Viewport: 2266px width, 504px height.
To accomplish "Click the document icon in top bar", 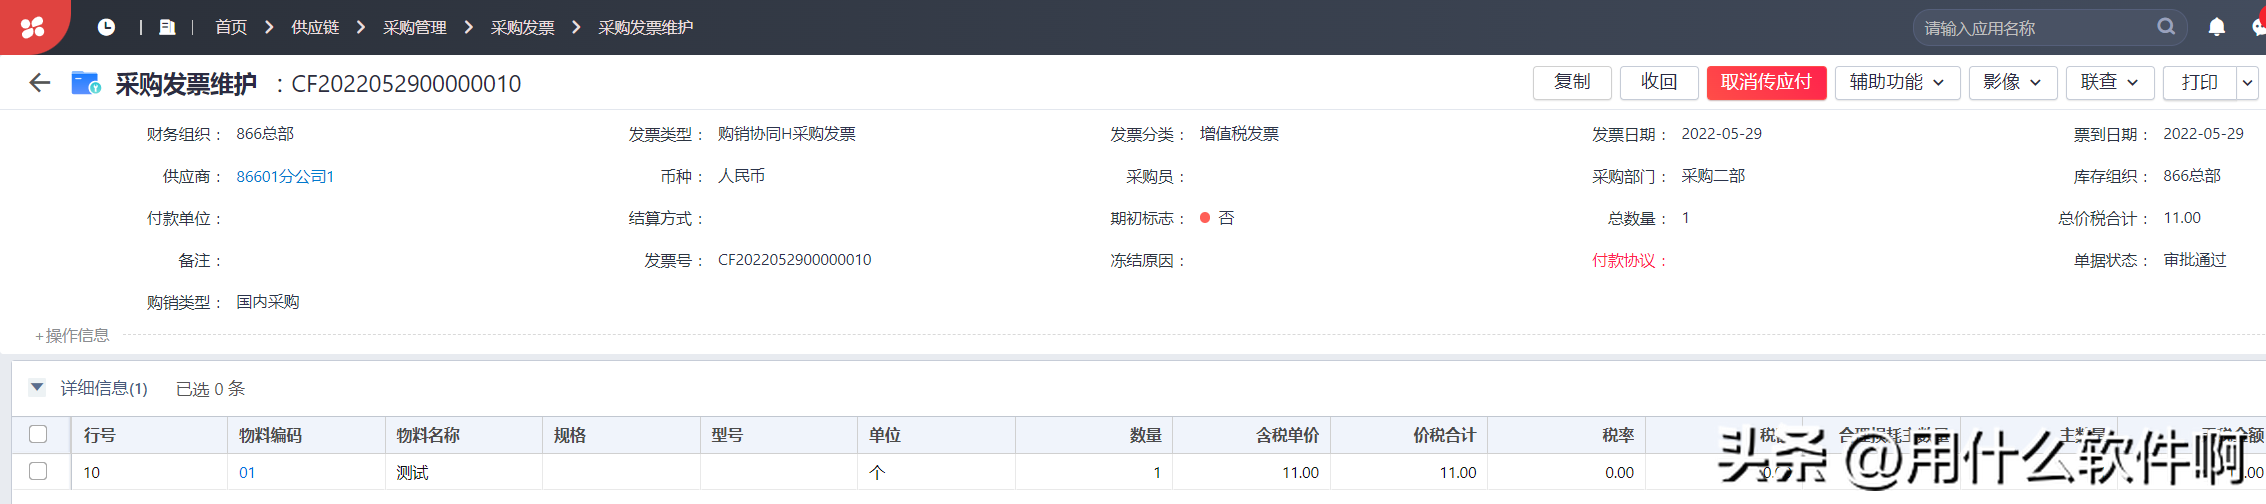I will pyautogui.click(x=167, y=28).
